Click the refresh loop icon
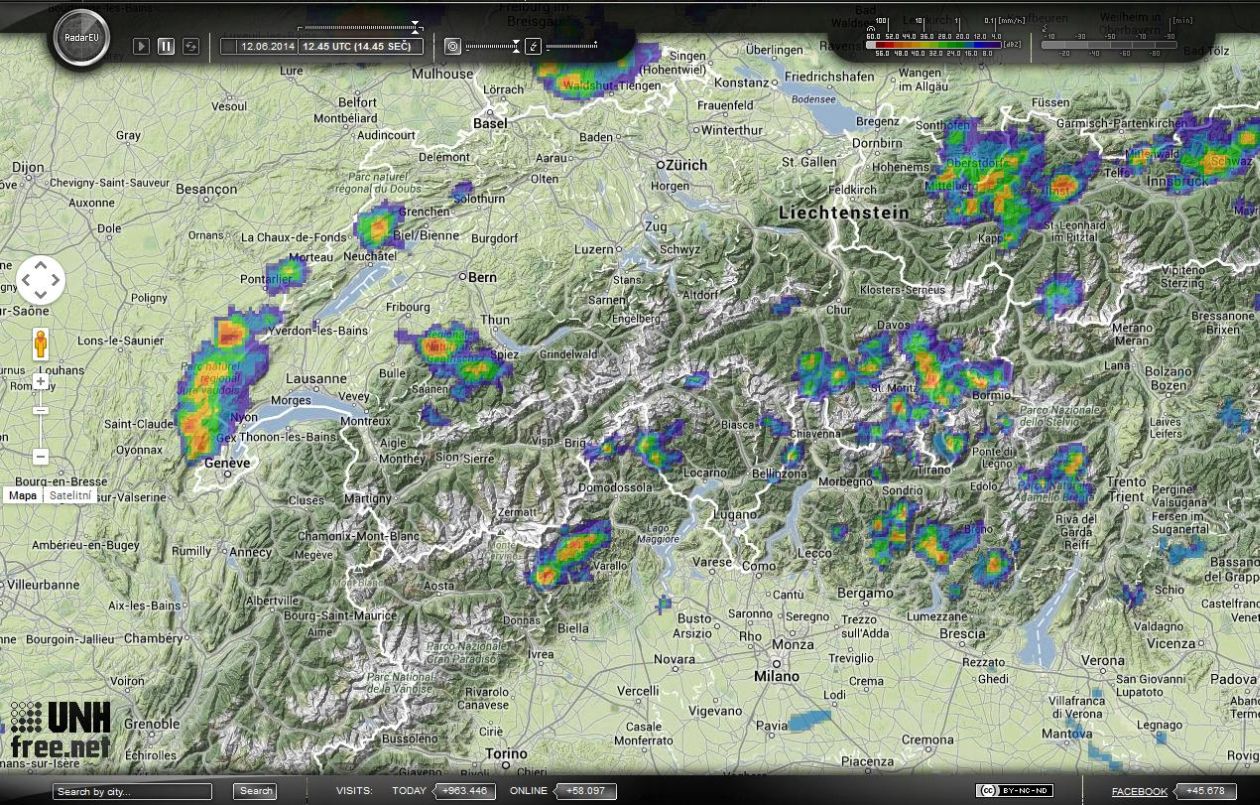1260x805 pixels. click(190, 46)
